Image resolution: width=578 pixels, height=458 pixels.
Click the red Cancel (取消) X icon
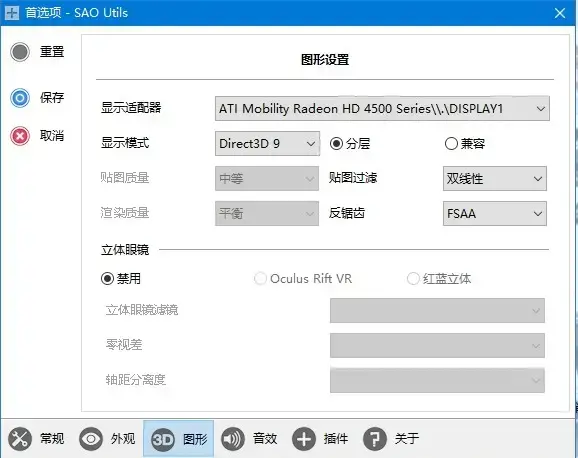coord(20,136)
